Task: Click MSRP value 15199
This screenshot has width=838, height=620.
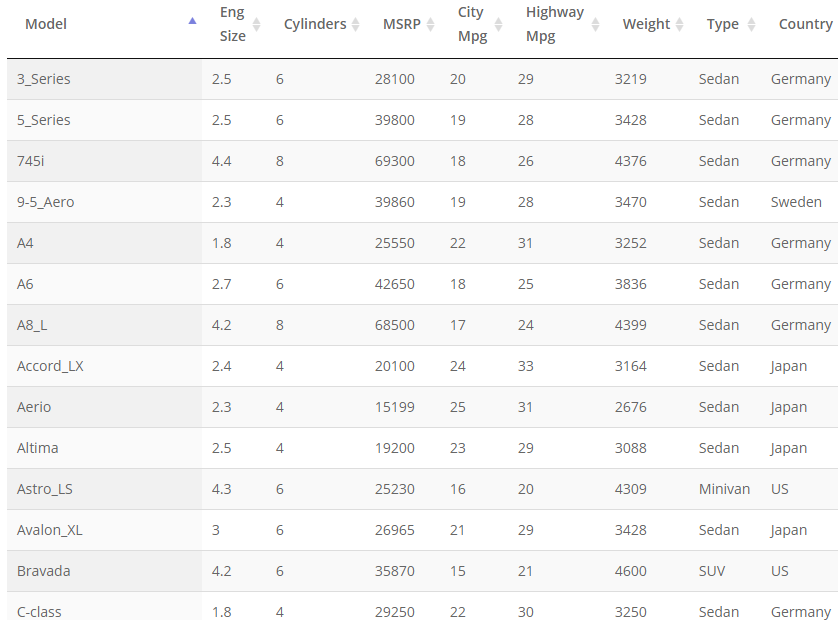Action: click(x=394, y=407)
